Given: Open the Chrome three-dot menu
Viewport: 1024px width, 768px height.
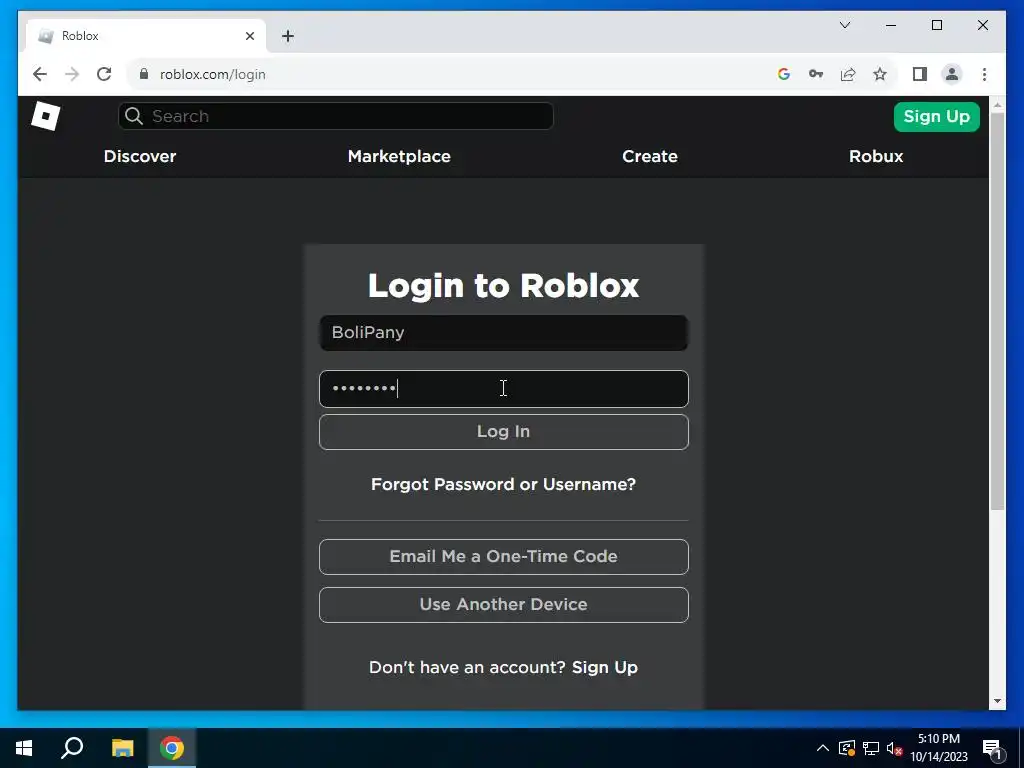Looking at the screenshot, I should 984,74.
